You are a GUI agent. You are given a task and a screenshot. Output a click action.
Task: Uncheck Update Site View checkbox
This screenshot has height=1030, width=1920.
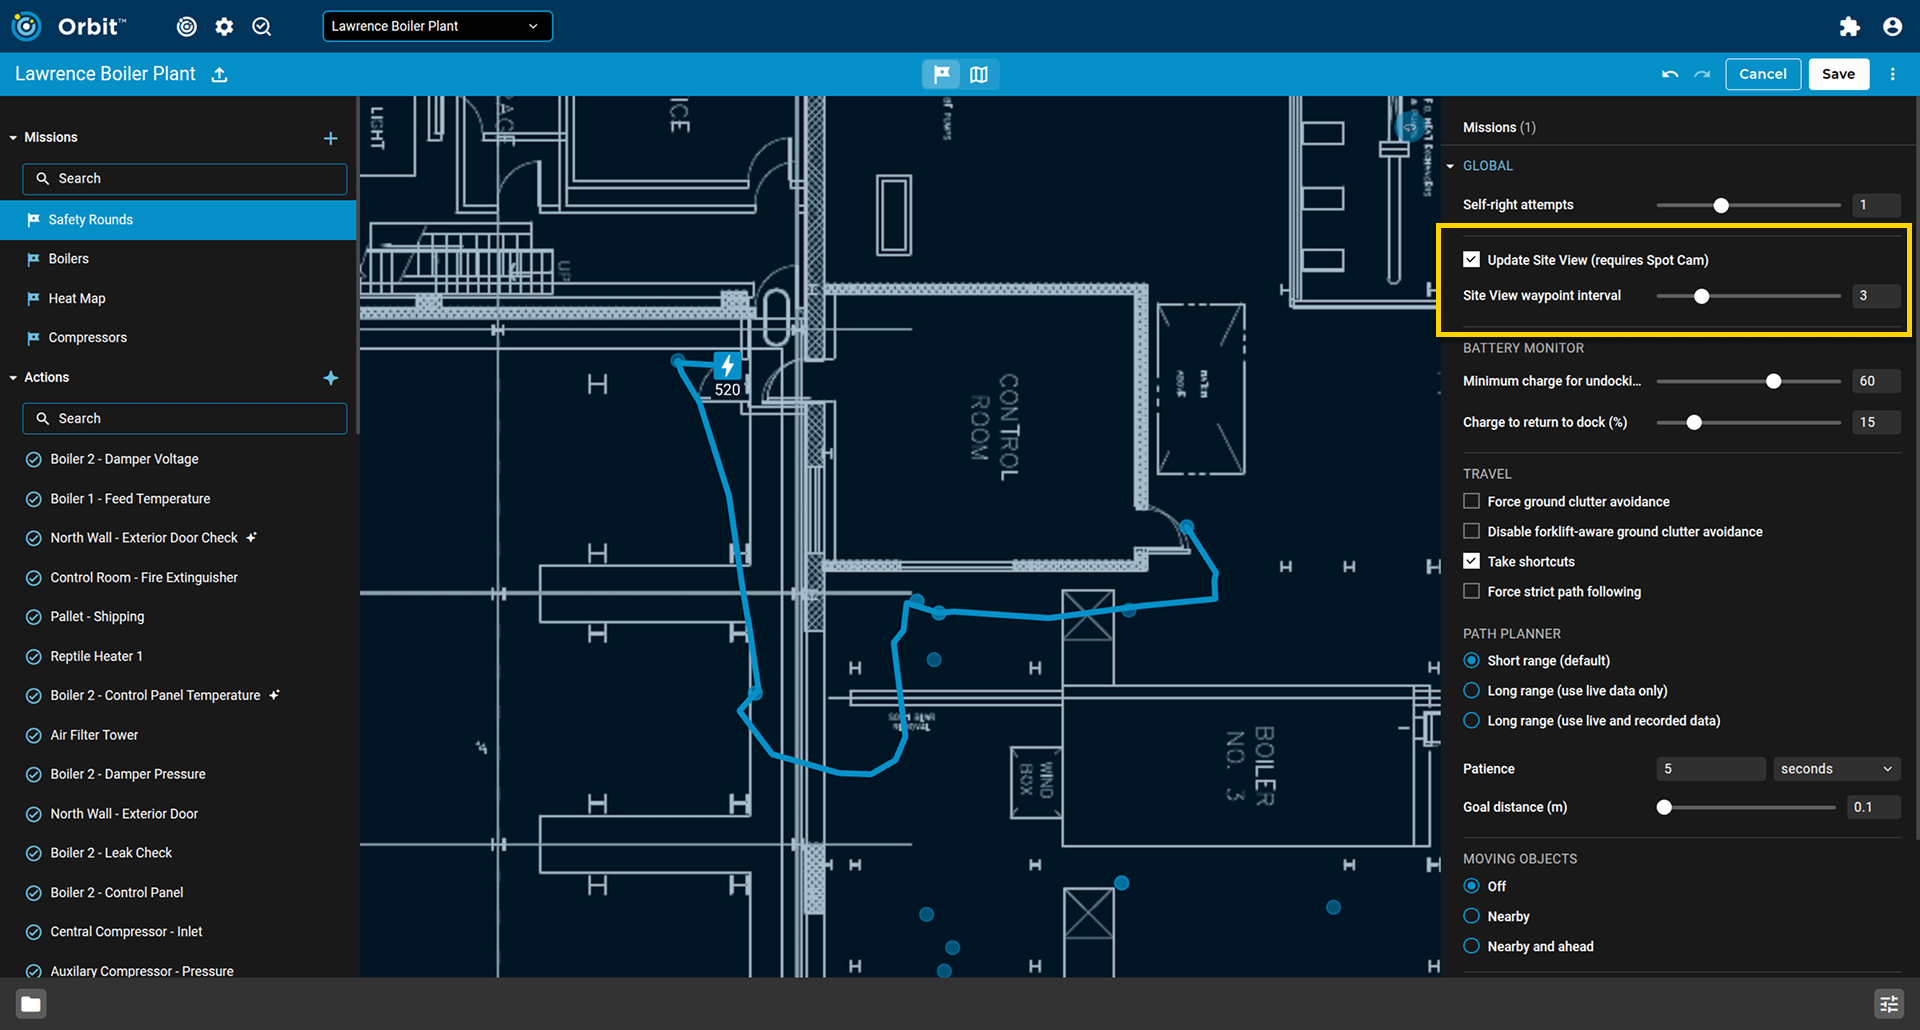[1471, 260]
